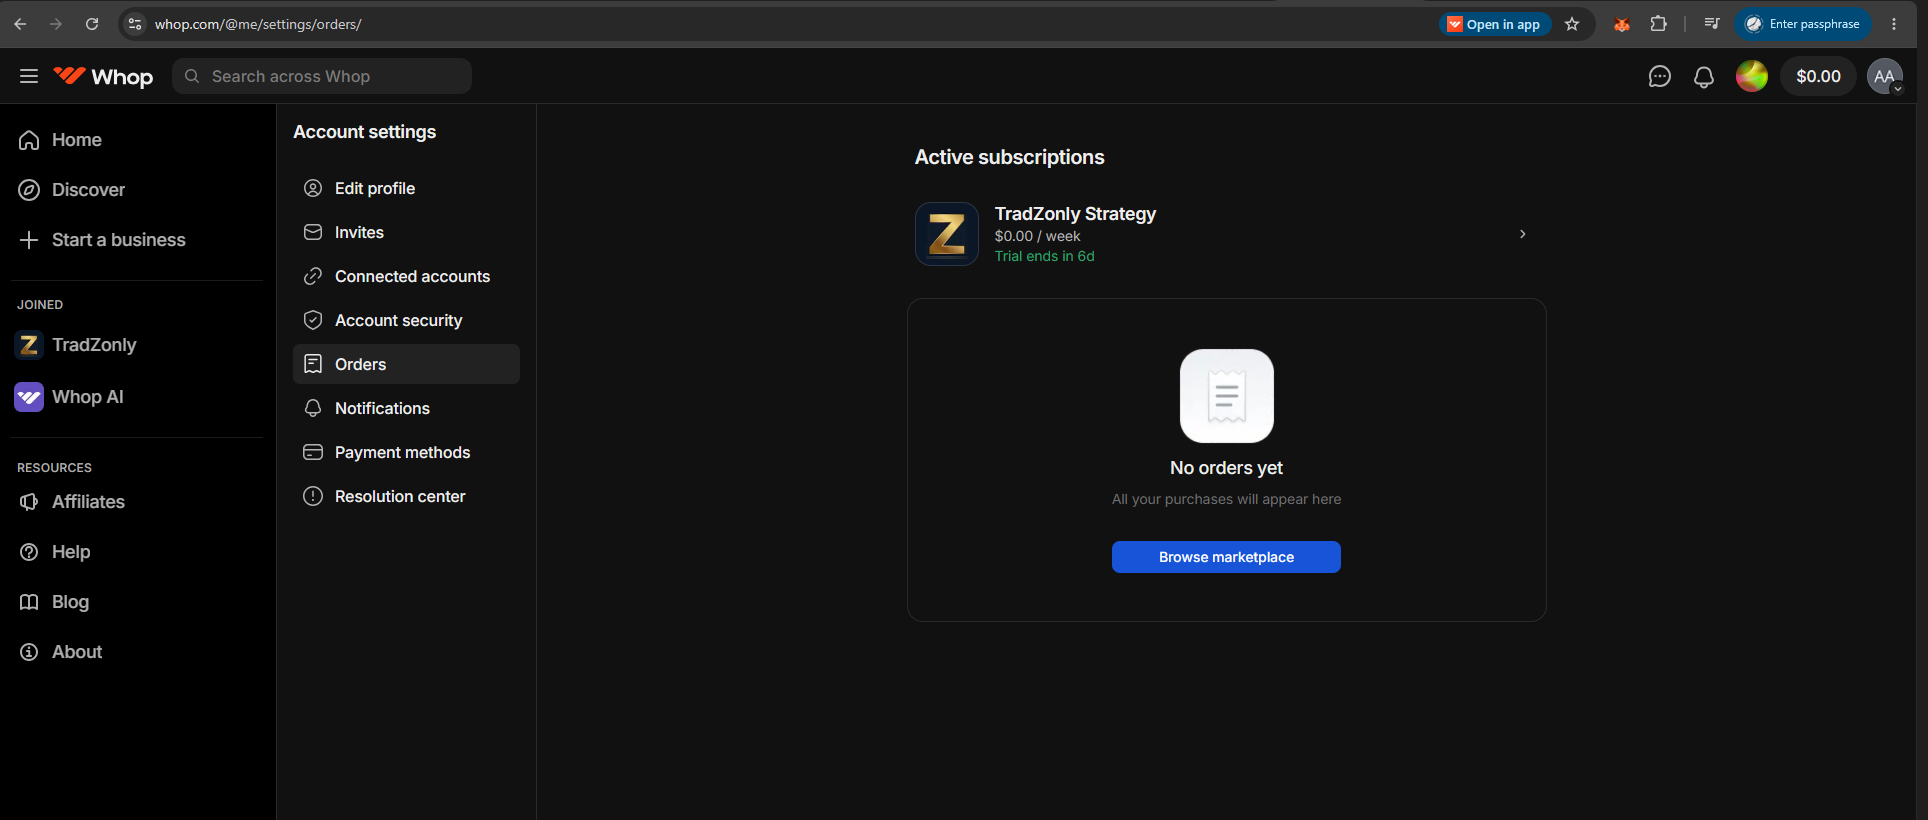Screen dimensions: 1928x820
Task: Open Notifications settings
Action: (406, 408)
